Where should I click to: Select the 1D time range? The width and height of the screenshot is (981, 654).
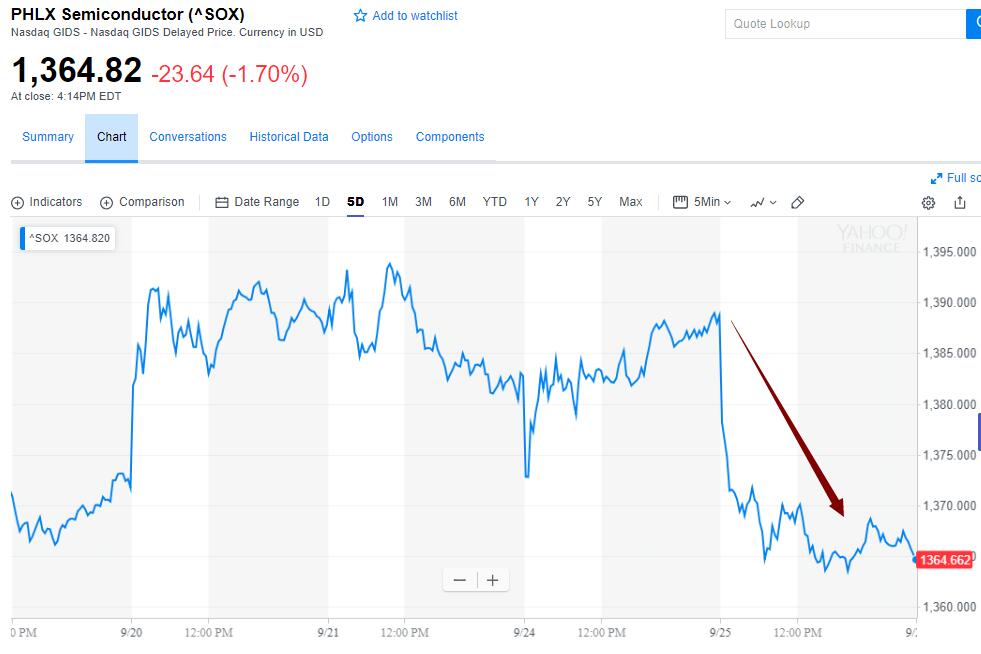click(x=322, y=202)
